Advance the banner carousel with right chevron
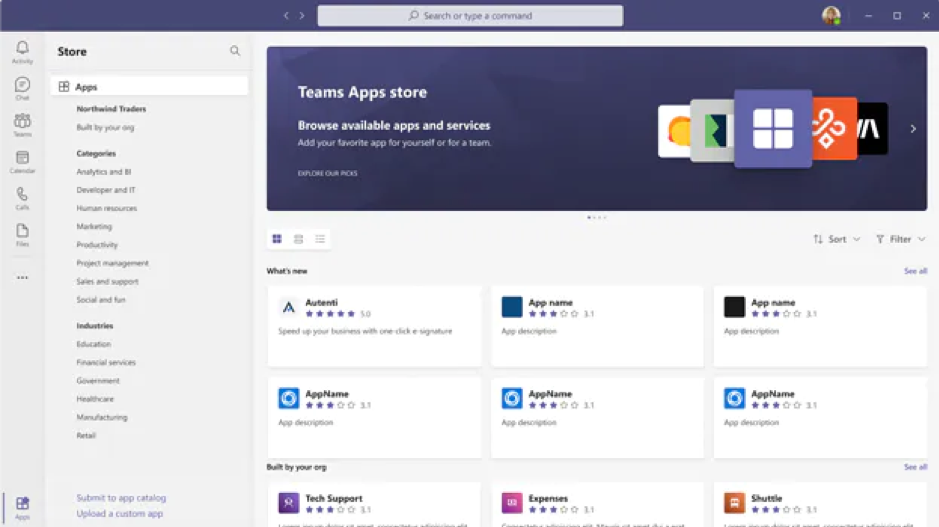This screenshot has height=527, width=939. [x=913, y=129]
